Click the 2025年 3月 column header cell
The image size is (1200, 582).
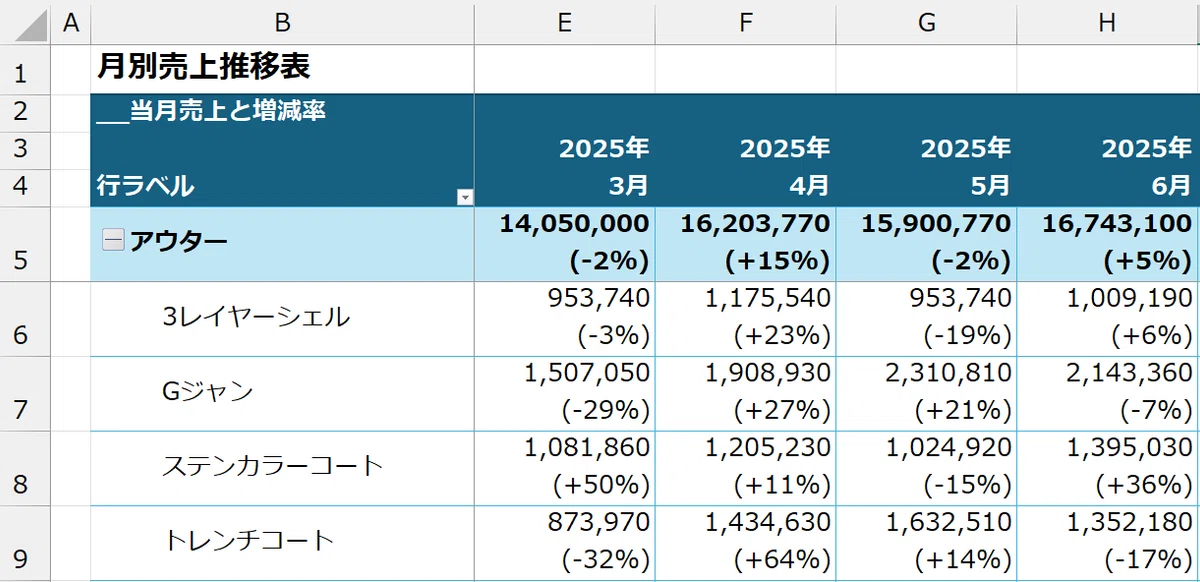pos(565,168)
